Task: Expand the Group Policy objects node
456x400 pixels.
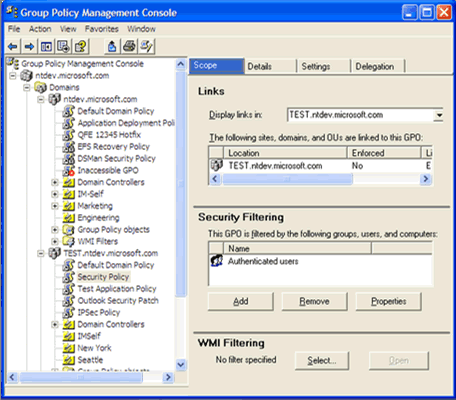Action: (x=55, y=230)
